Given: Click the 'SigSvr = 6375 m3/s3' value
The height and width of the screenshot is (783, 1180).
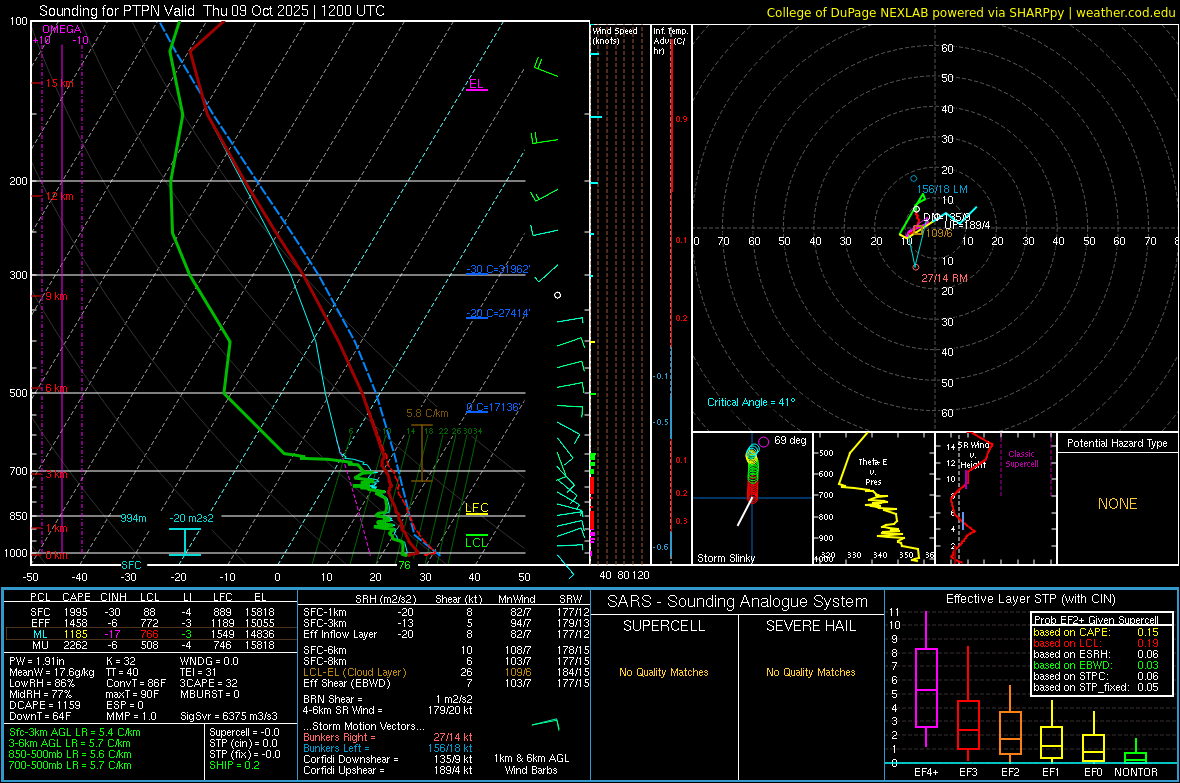Looking at the screenshot, I should click(x=229, y=716).
